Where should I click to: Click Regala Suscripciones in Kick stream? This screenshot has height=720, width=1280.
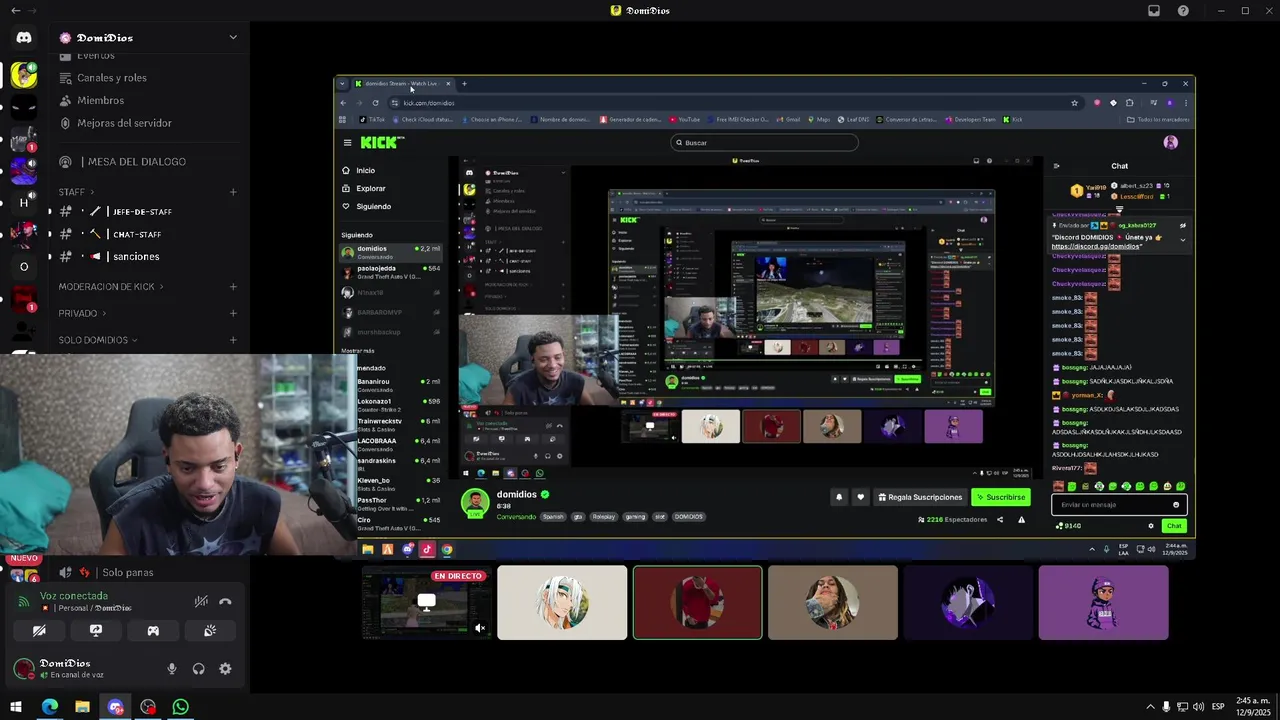[920, 497]
